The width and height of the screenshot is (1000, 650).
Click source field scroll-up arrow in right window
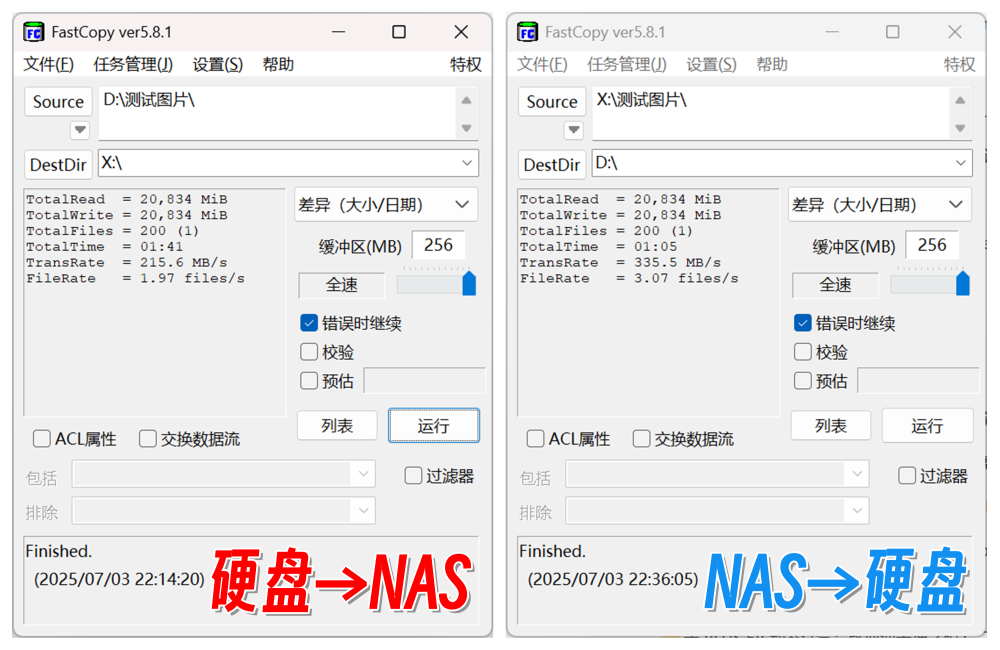[x=960, y=100]
